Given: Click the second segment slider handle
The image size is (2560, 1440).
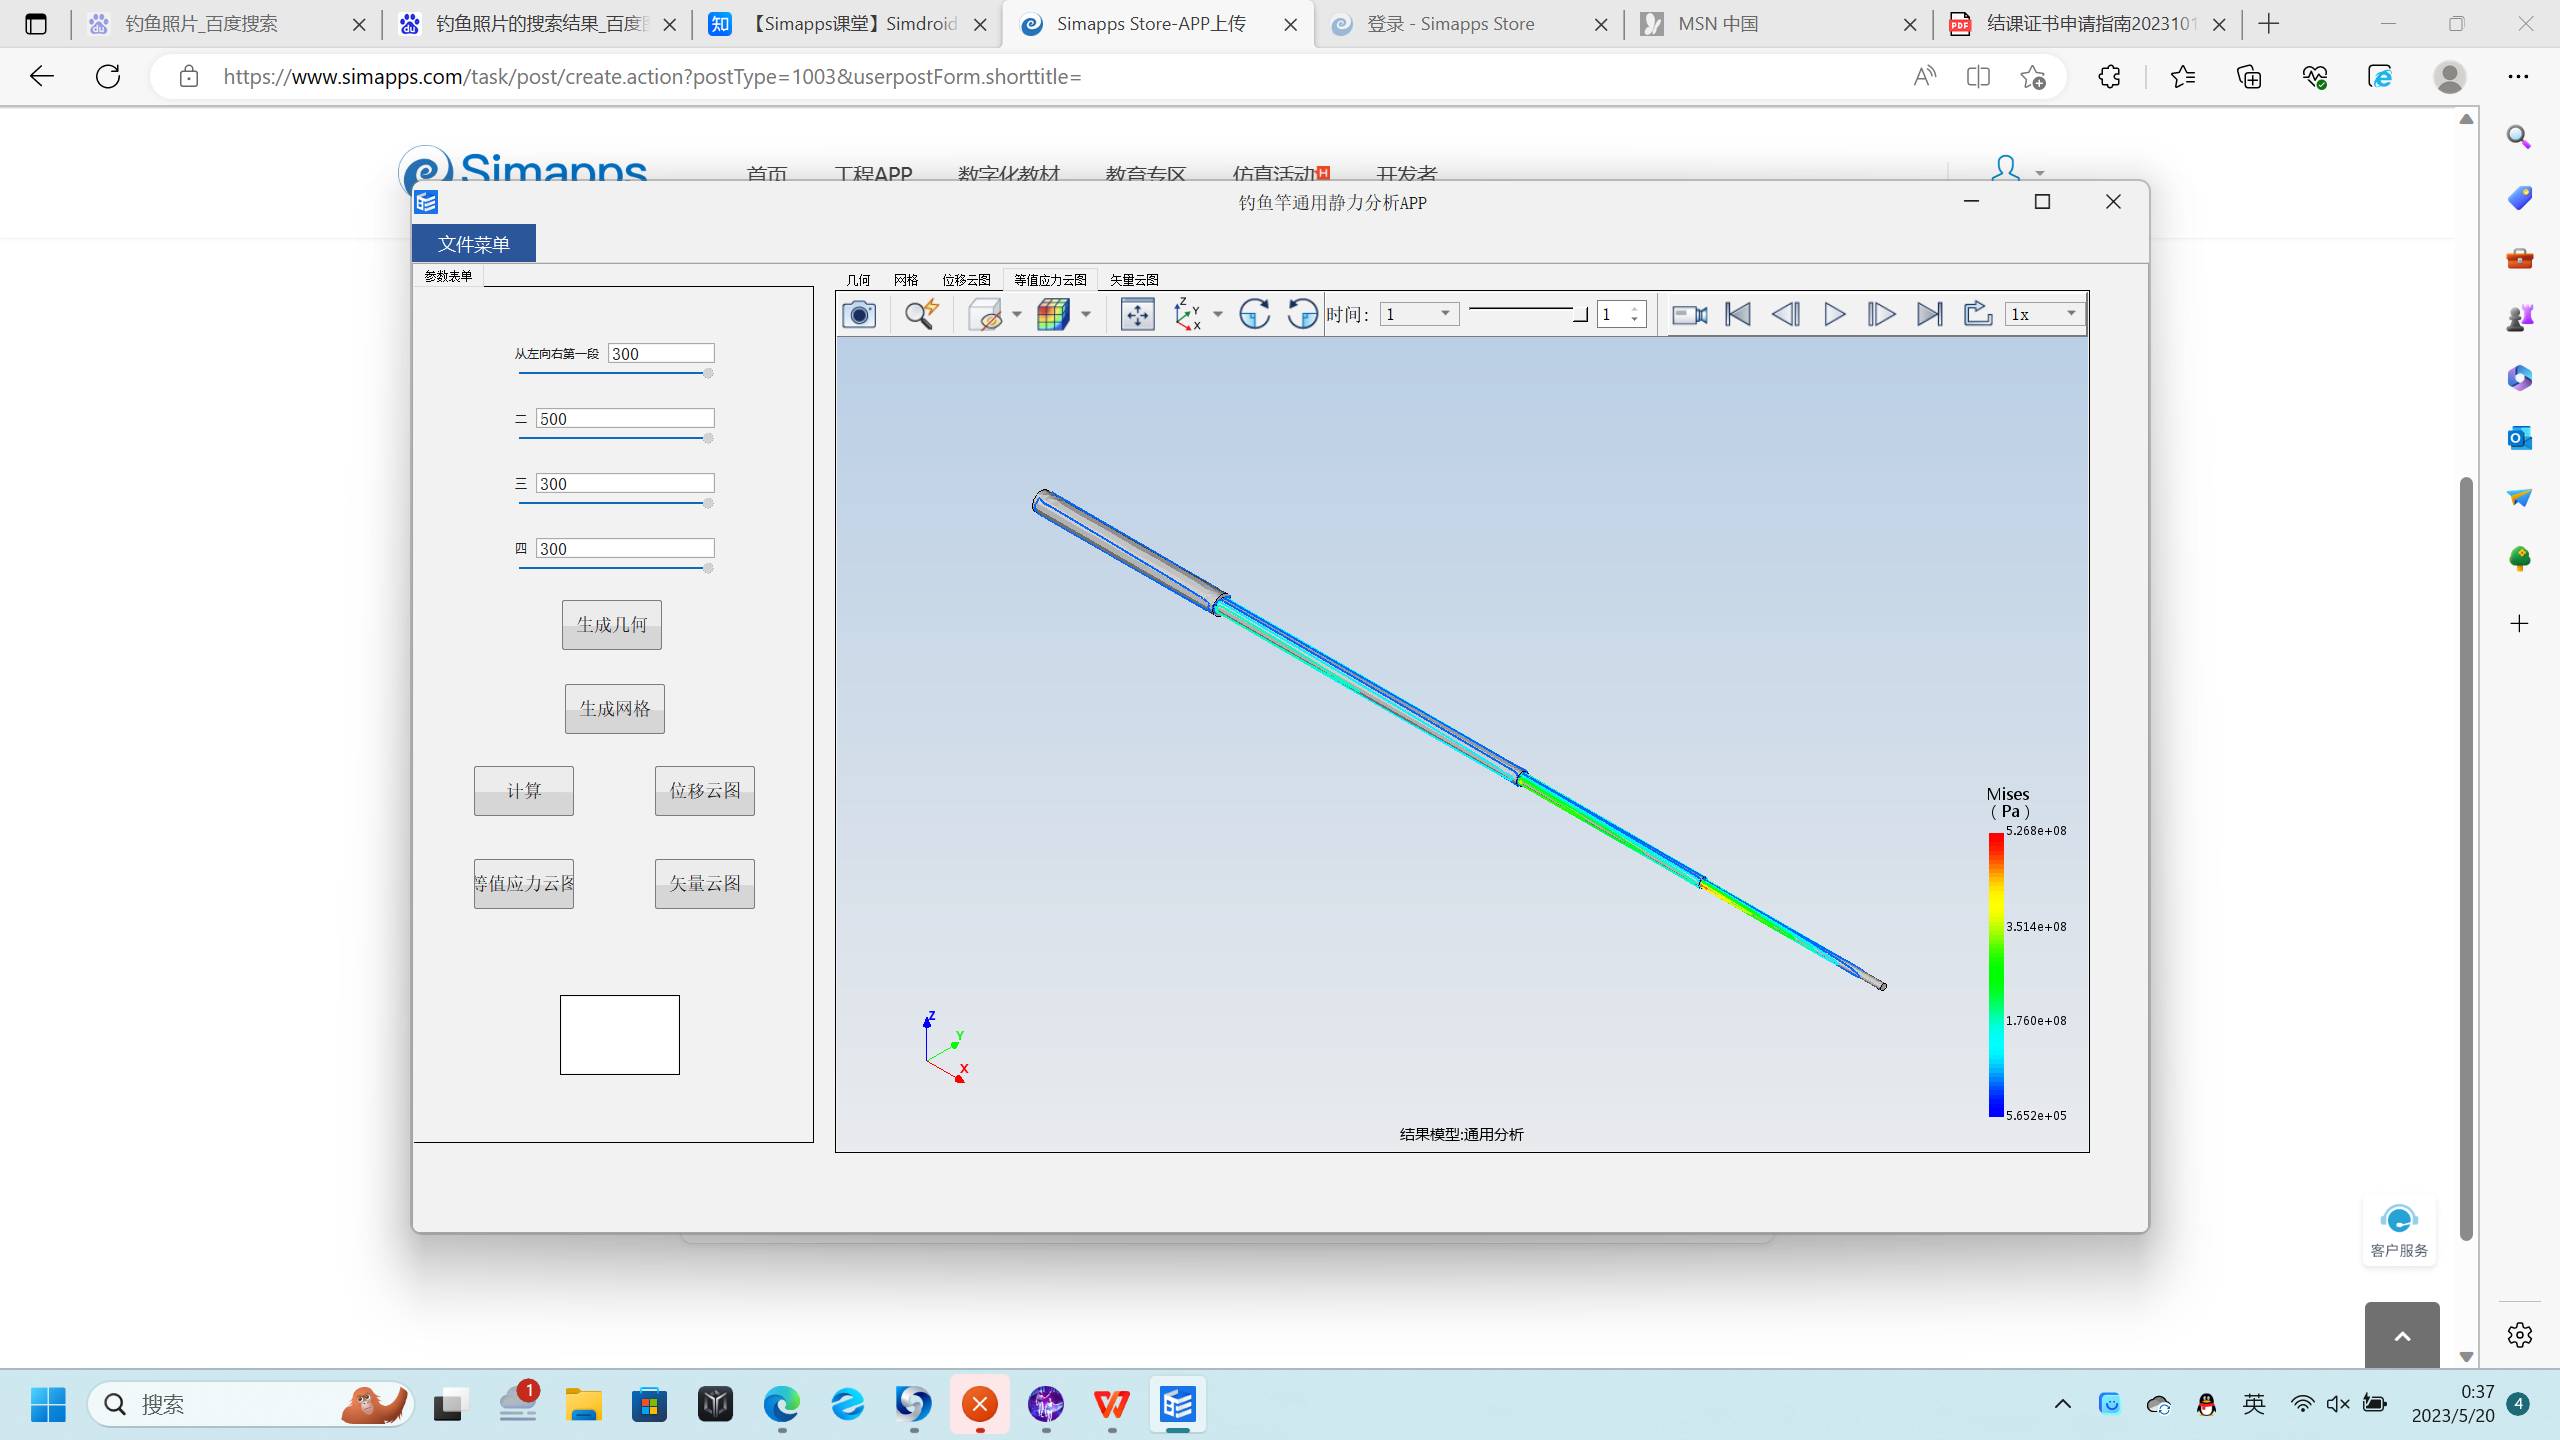Looking at the screenshot, I should pos(708,438).
